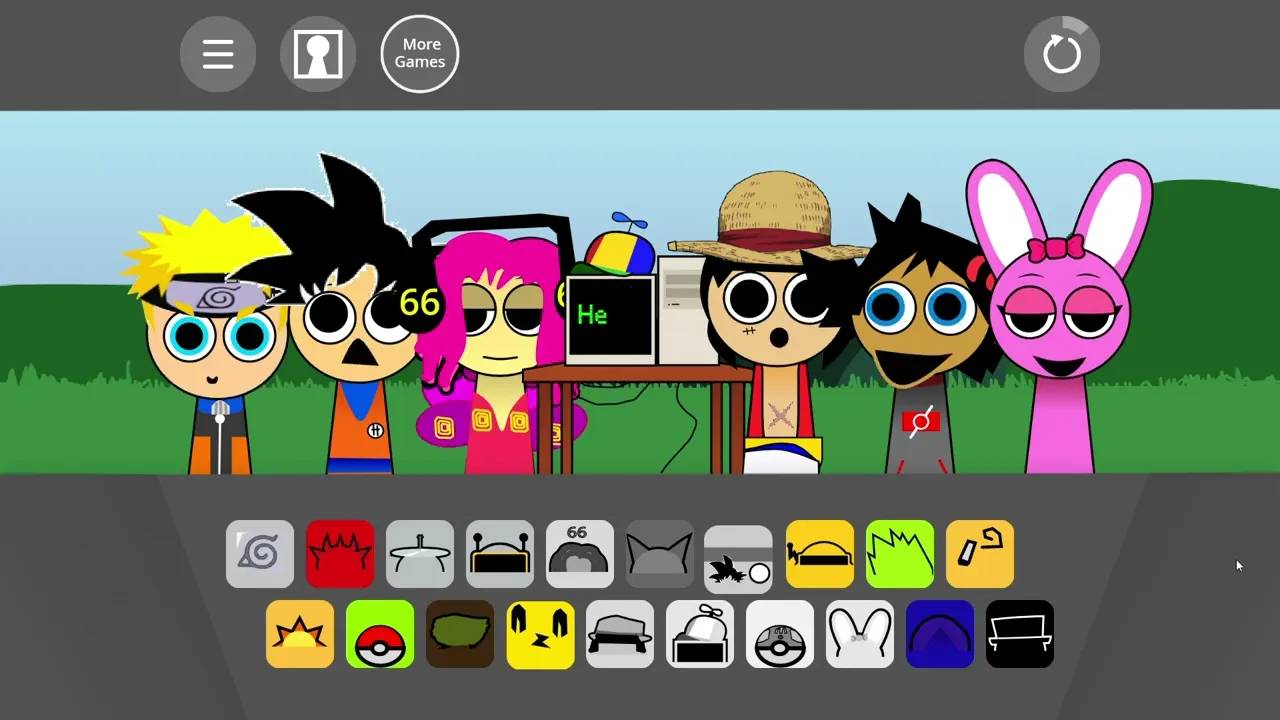Select the brown bushy green hair icon
This screenshot has width=1280, height=720.
click(460, 634)
